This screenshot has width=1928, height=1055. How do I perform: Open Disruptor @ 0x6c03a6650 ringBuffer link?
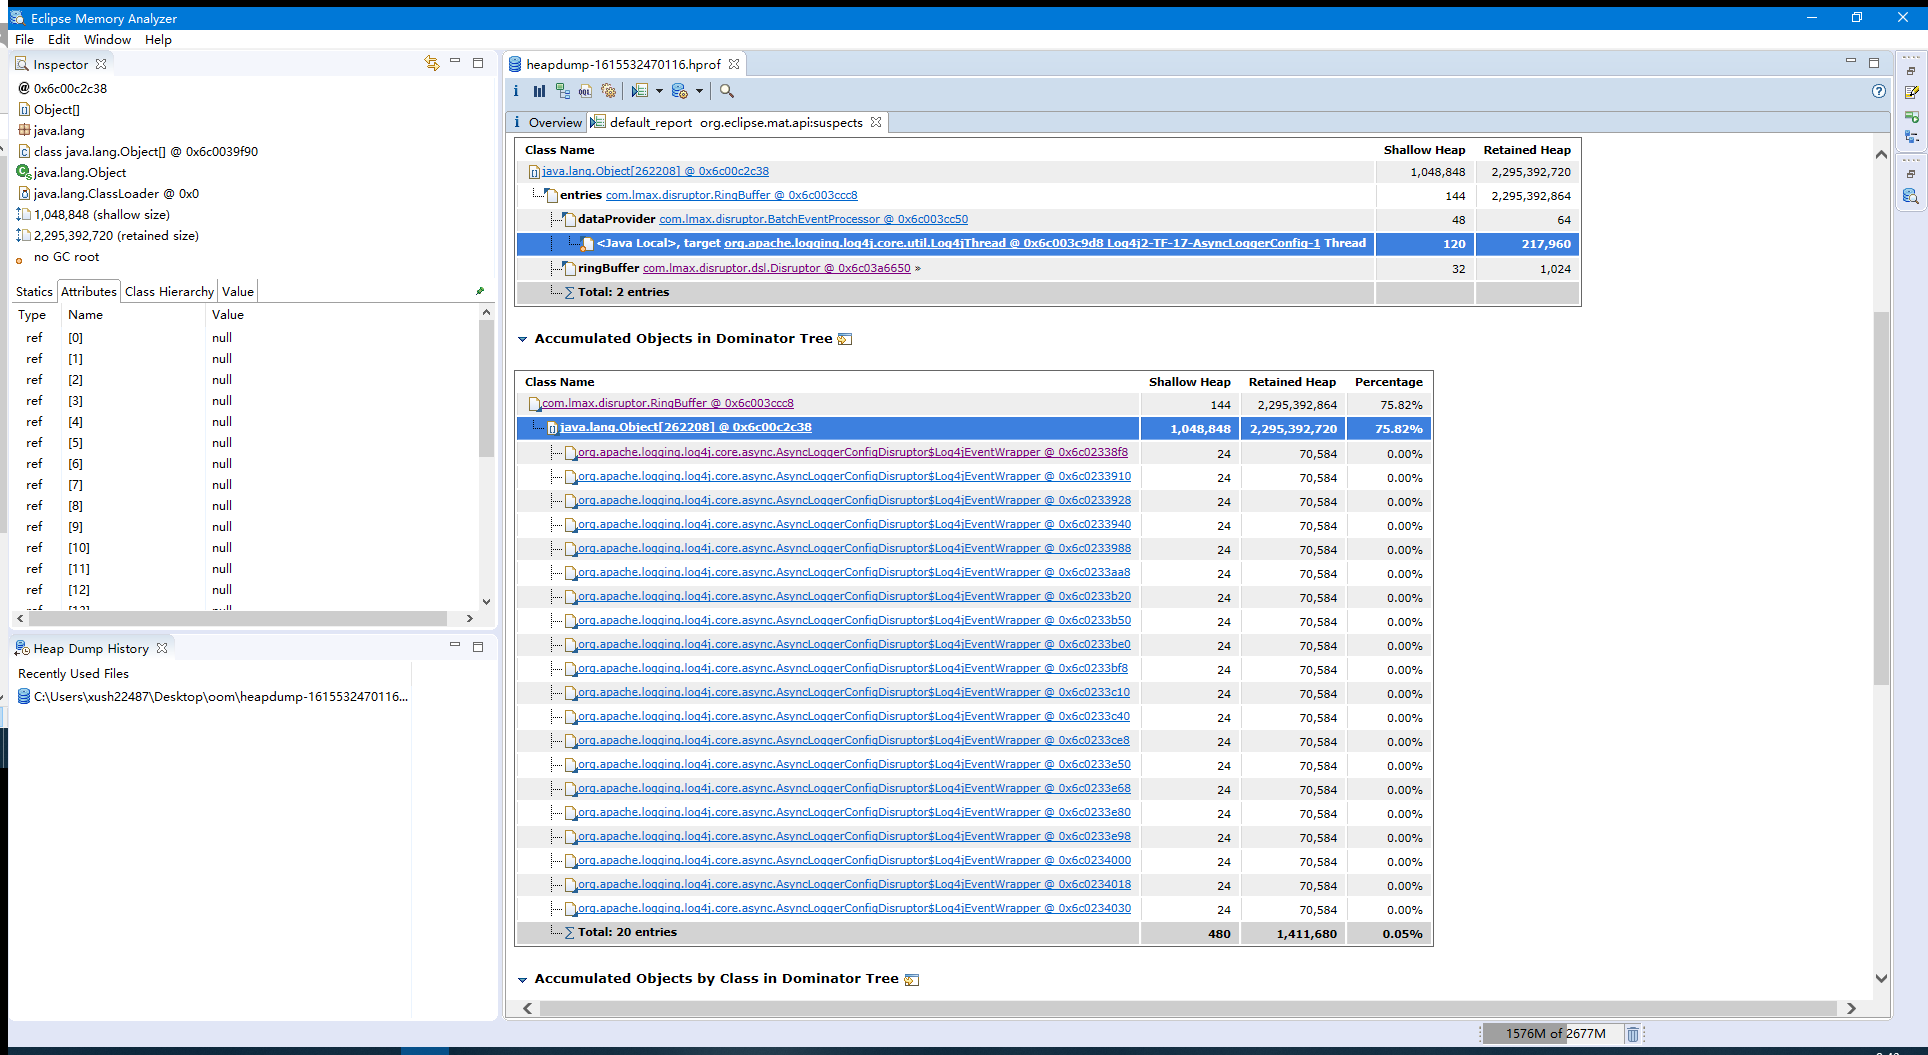coord(777,268)
